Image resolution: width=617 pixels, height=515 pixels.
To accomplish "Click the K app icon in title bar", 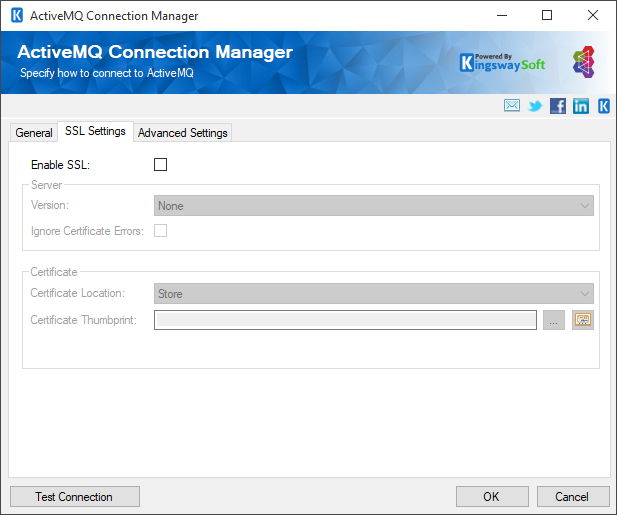I will pyautogui.click(x=17, y=15).
